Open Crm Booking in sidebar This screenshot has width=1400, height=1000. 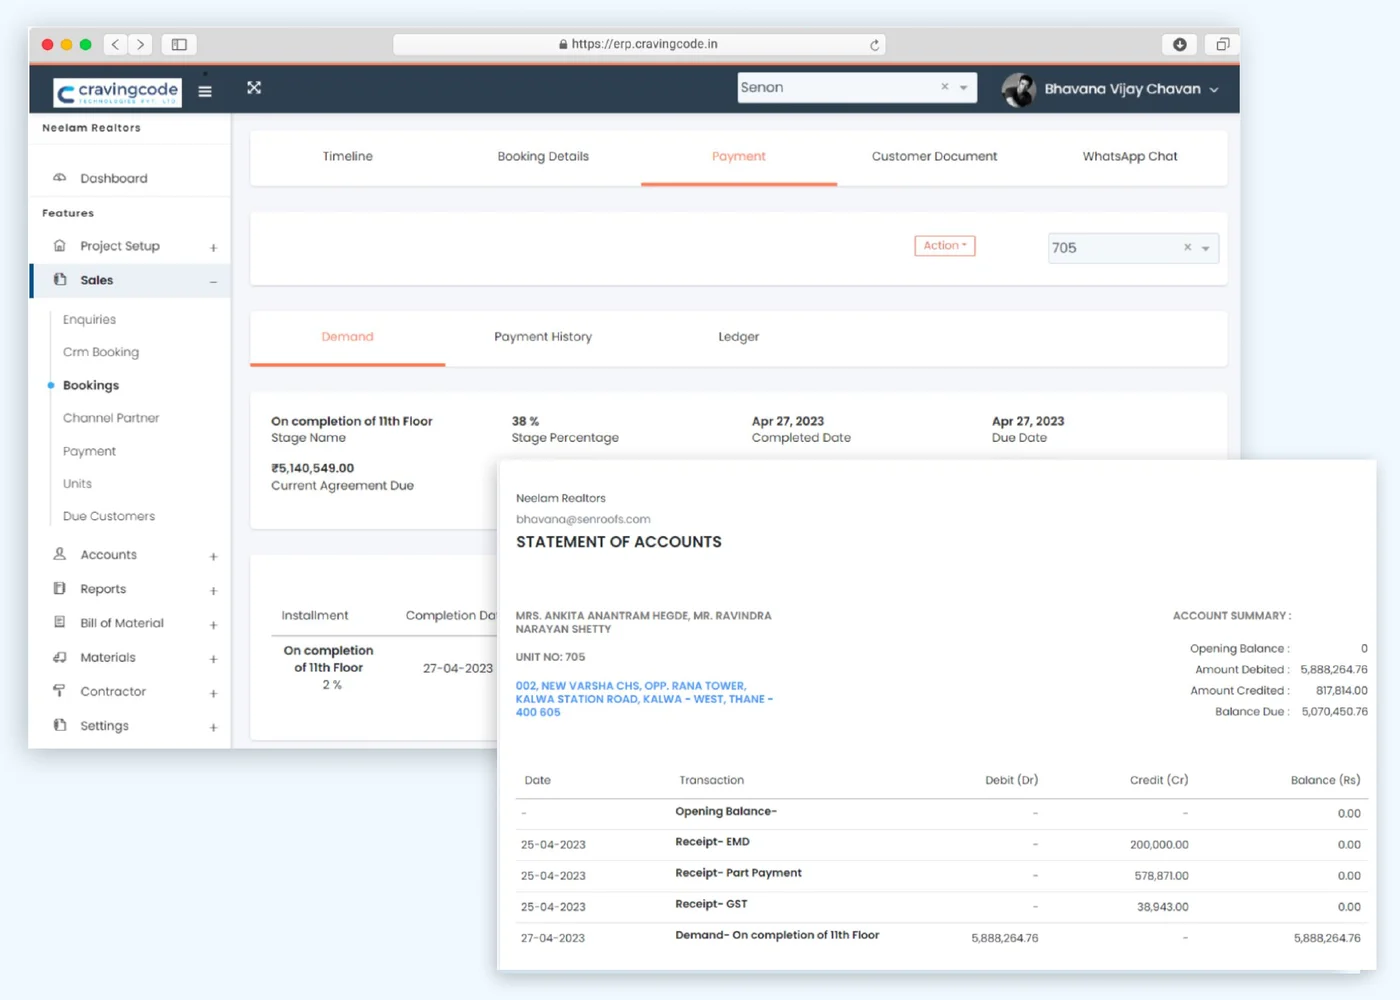101,352
